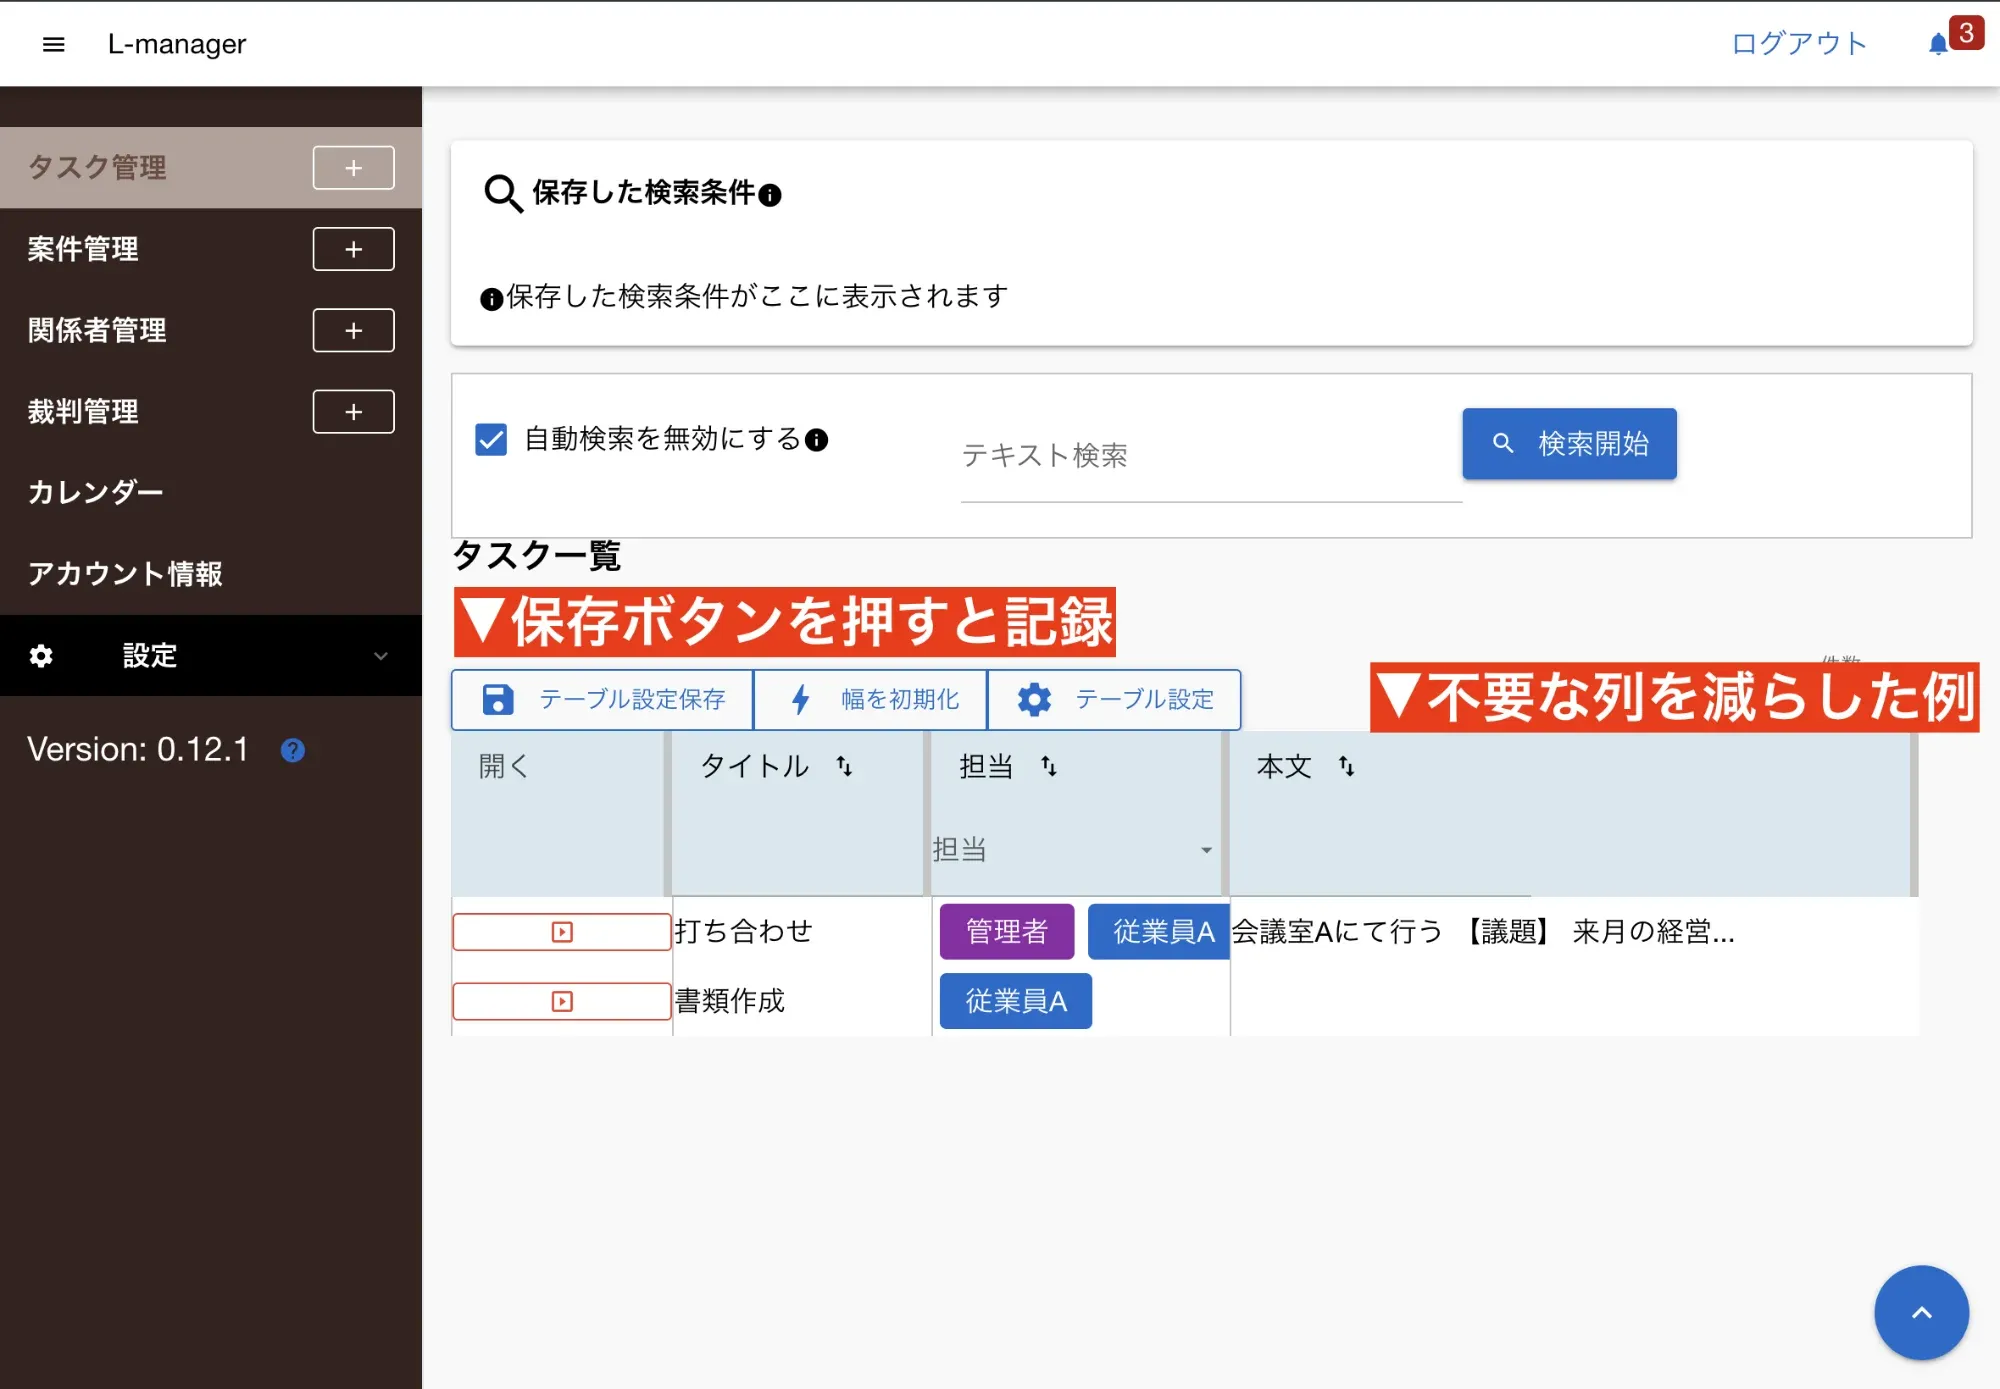2000x1389 pixels.
Task: Open アカウント情報 in the sidebar
Action: (x=125, y=574)
